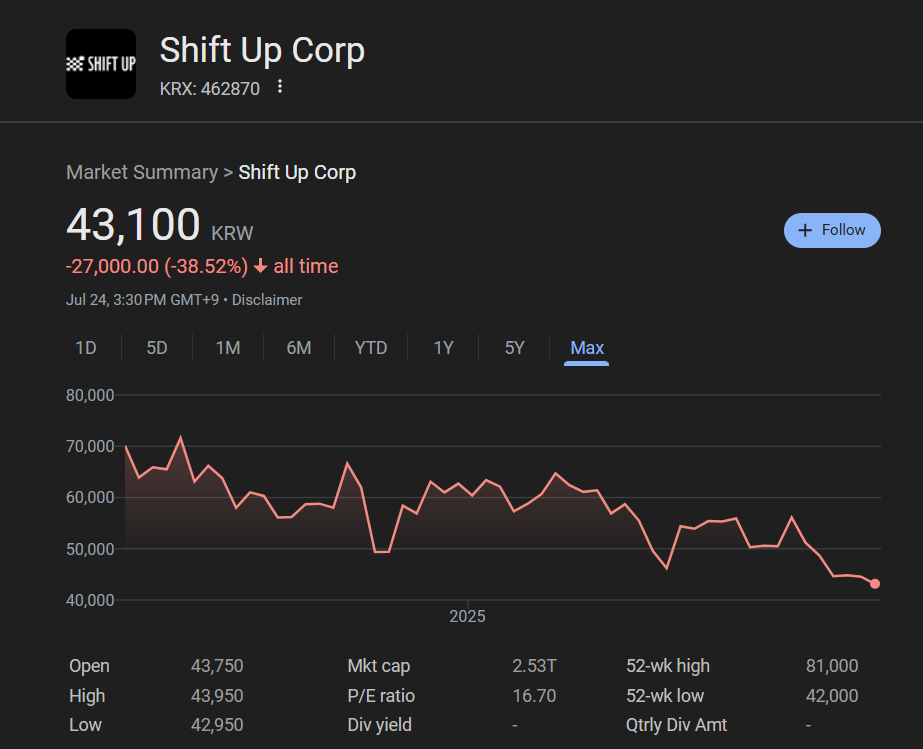The image size is (923, 749).
Task: Open the Market Summary breadcrumb link
Action: tap(142, 173)
